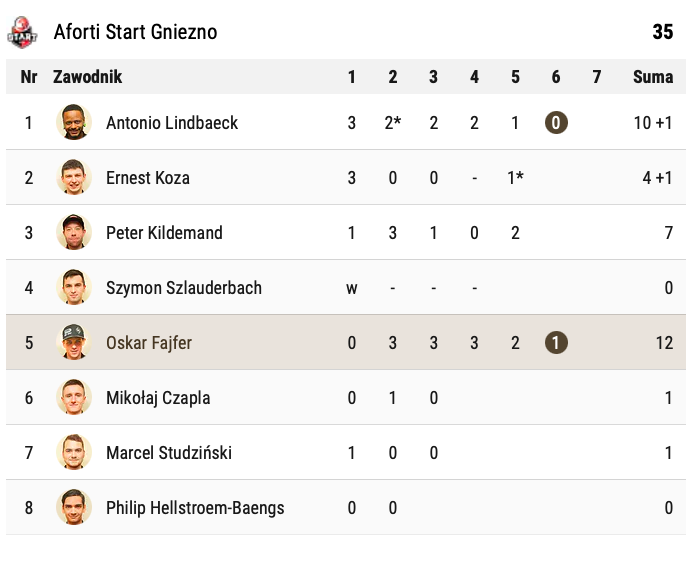This screenshot has height=570, width=697.
Task: Click Oskar Fajfer's heat 6 score badge
Action: [556, 343]
